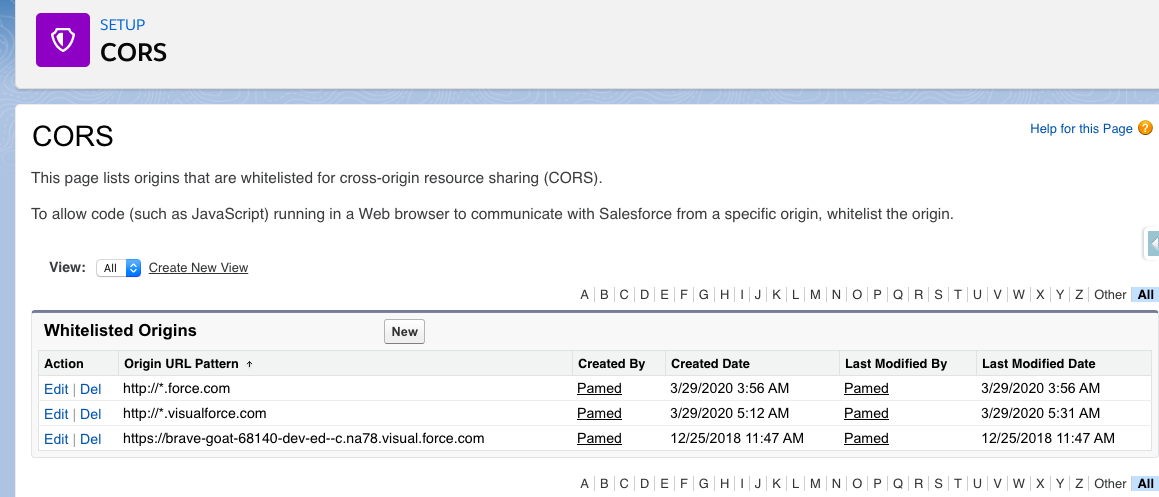Filter origins by letter A in top index
The height and width of the screenshot is (497, 1159).
click(x=585, y=294)
